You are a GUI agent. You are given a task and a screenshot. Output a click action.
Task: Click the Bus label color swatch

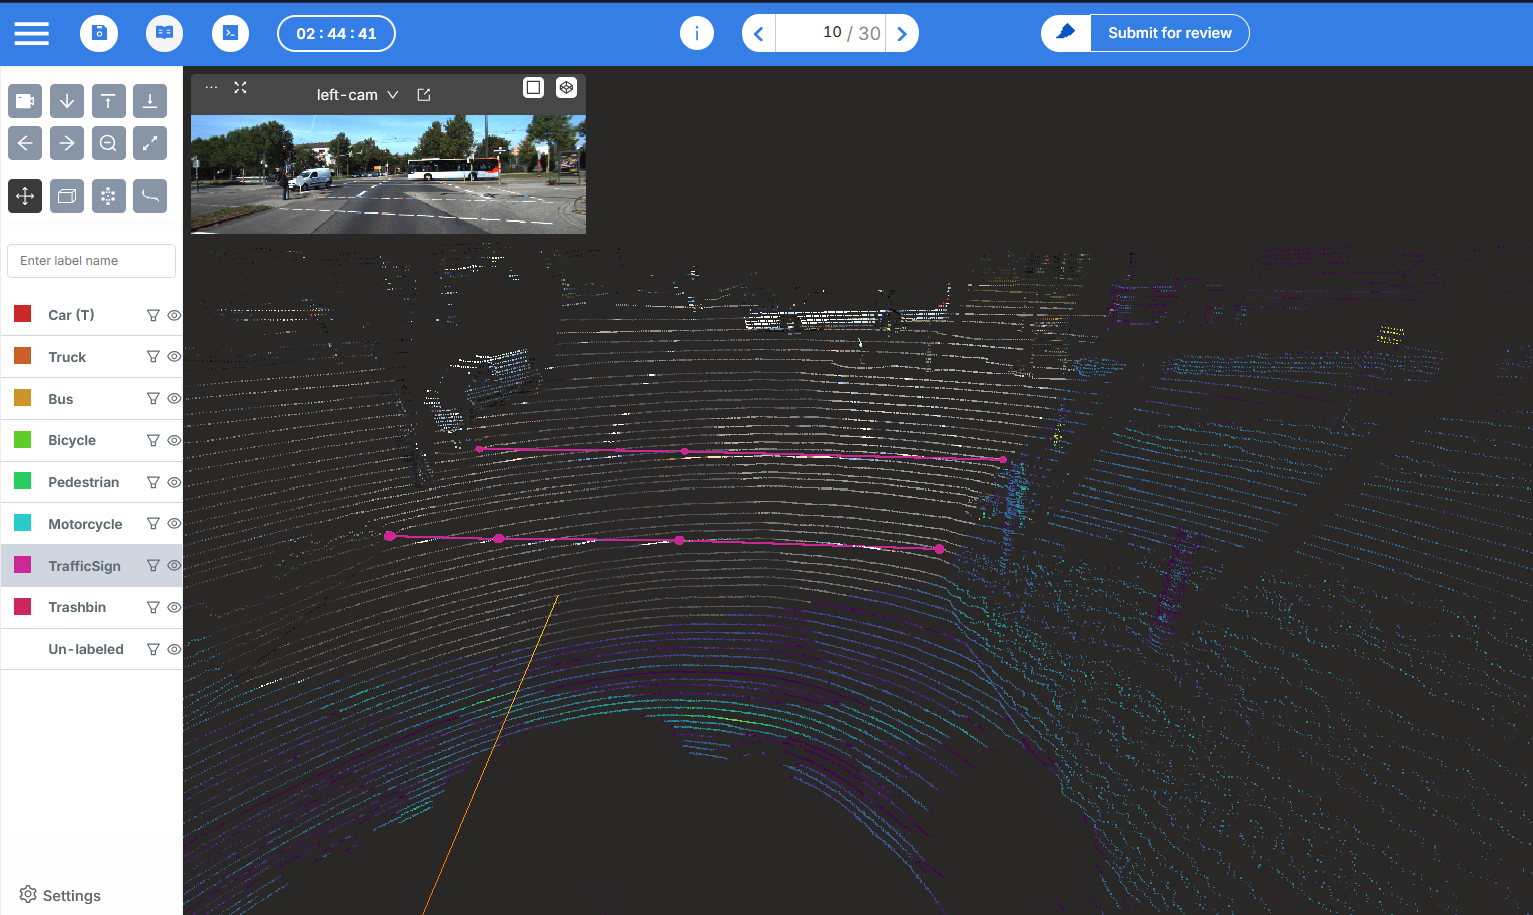tap(23, 398)
